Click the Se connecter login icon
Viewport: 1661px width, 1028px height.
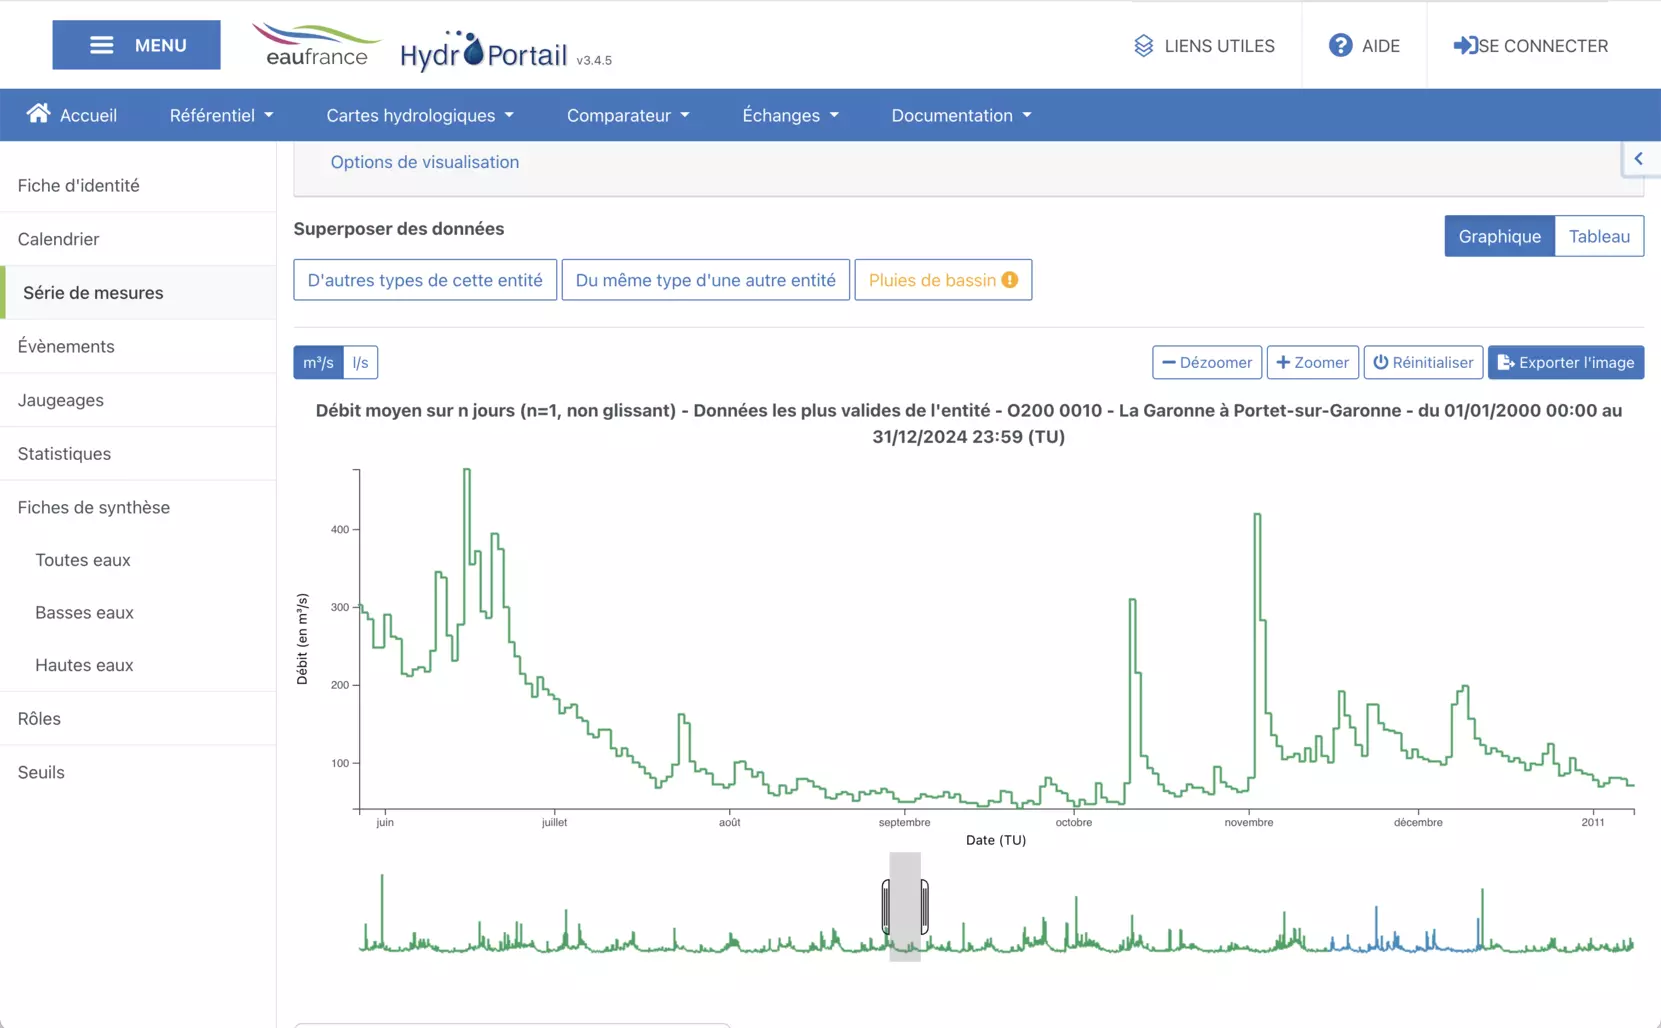pyautogui.click(x=1465, y=46)
